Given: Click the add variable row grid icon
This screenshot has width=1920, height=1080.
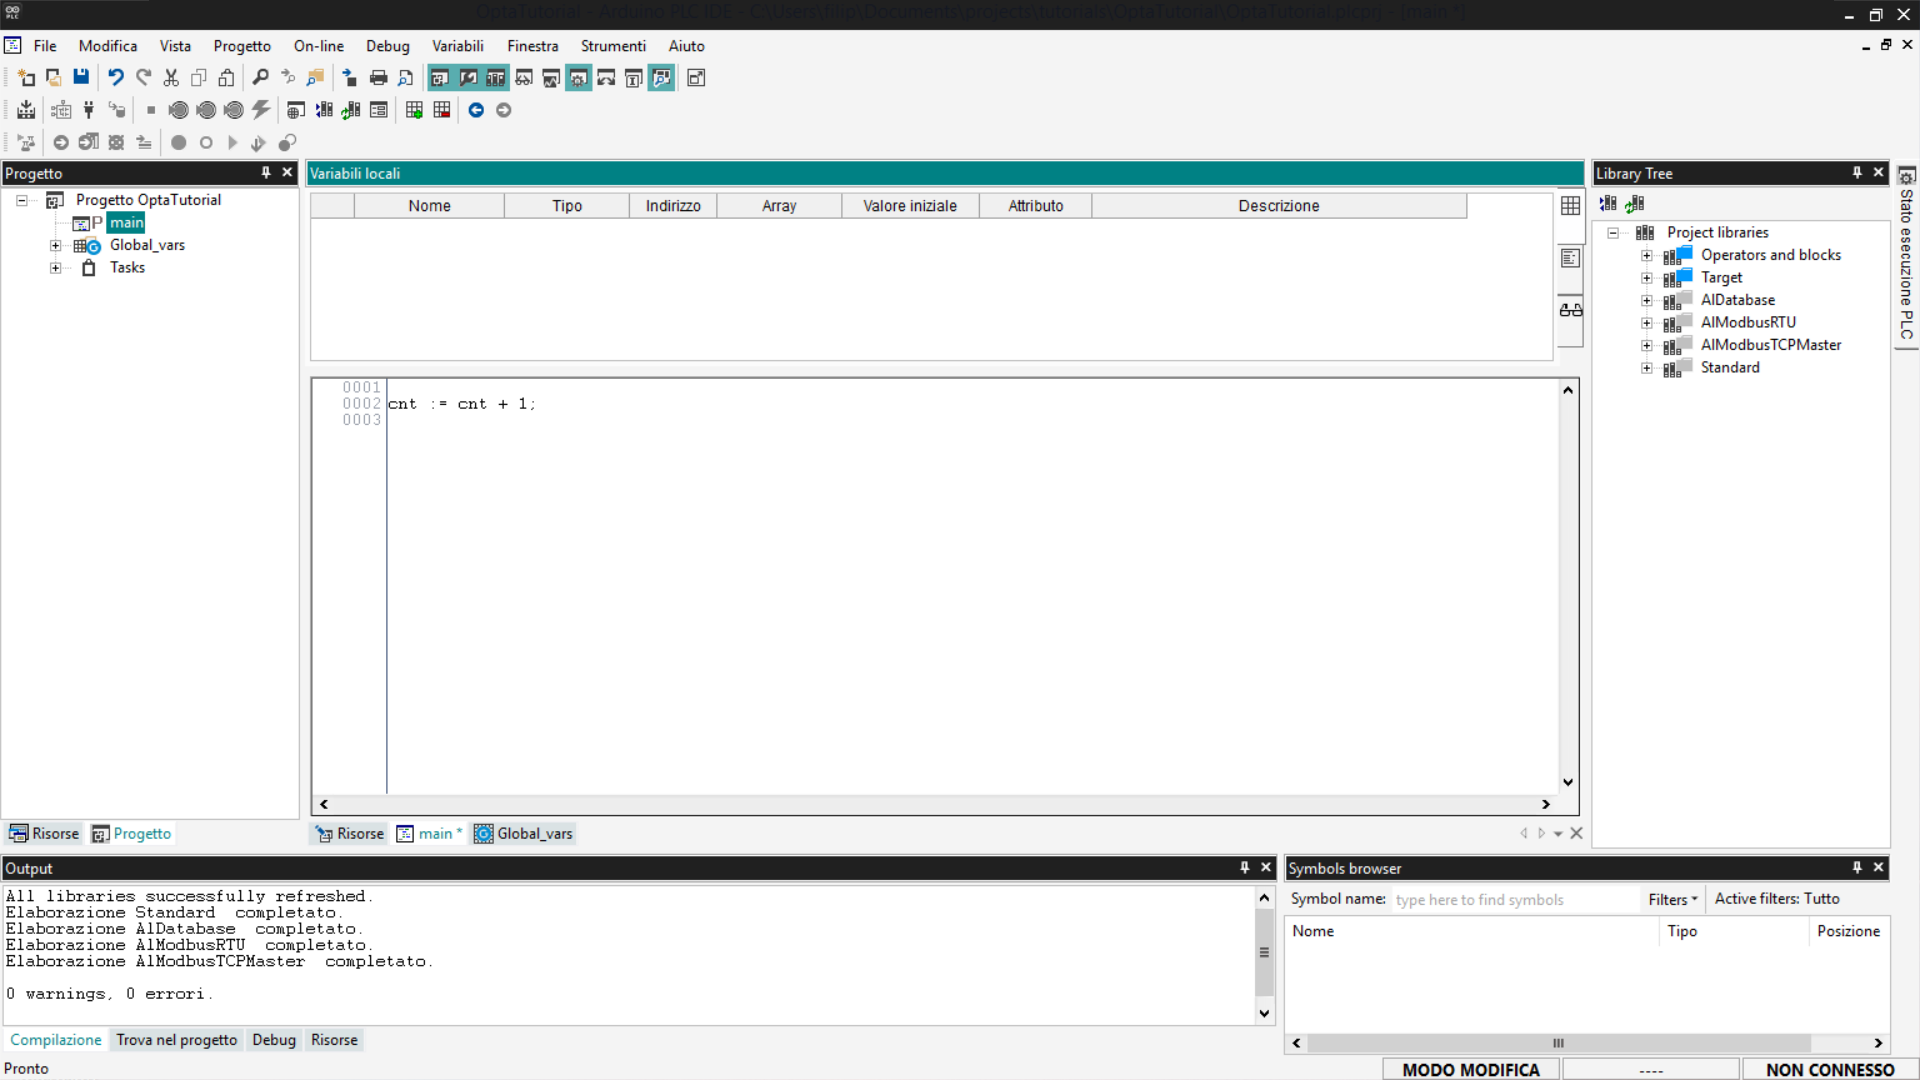Looking at the screenshot, I should pyautogui.click(x=414, y=110).
